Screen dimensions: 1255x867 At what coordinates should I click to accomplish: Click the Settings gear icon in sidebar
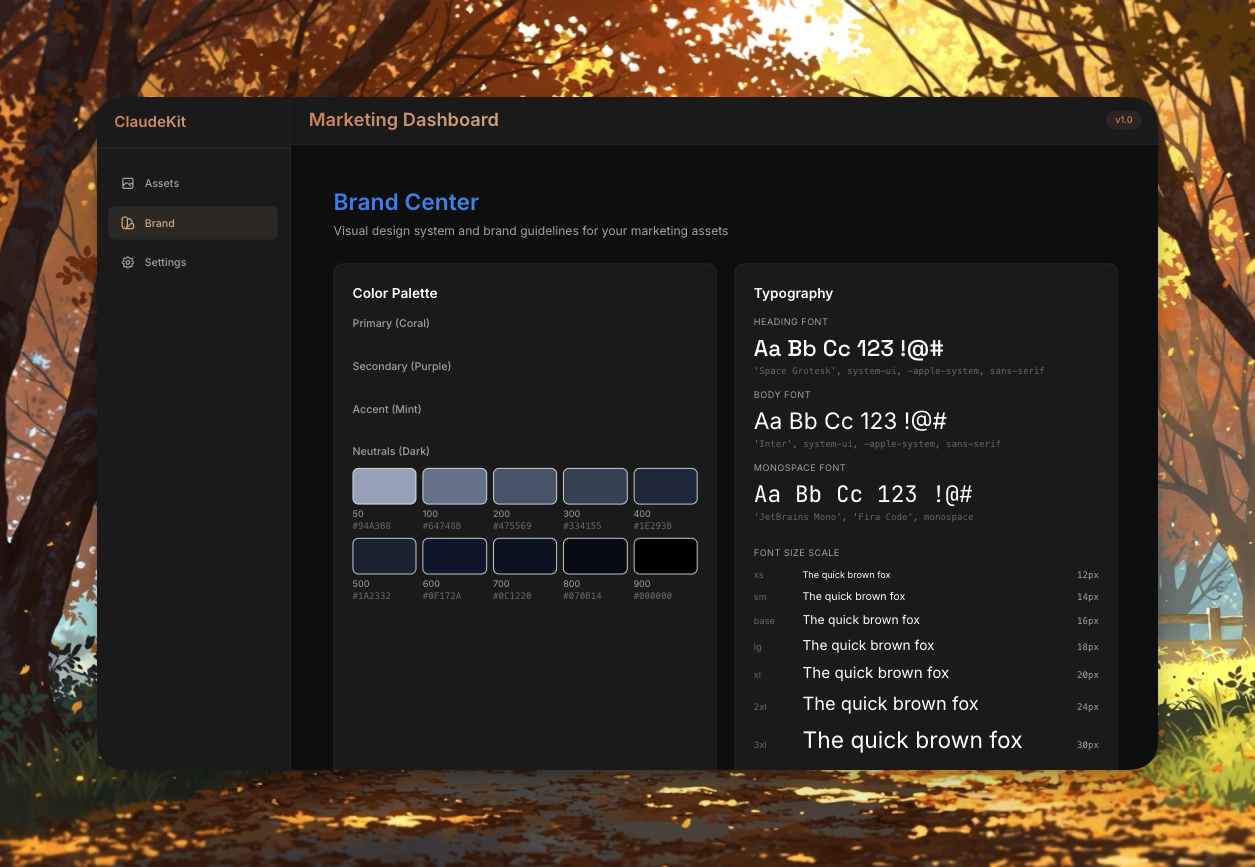coord(128,262)
